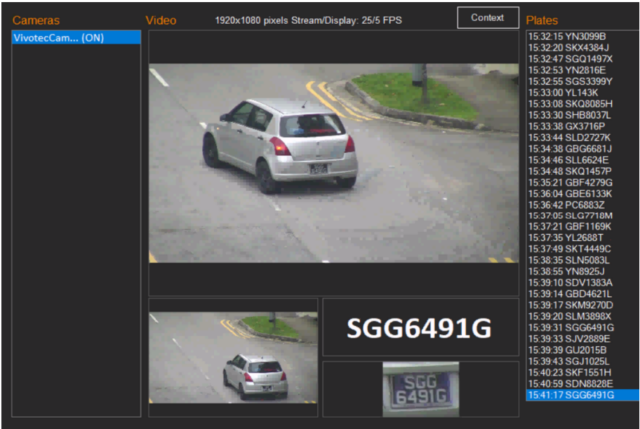Open the small context snapshot thumbnail
Screen dimensions: 640x429
[x=233, y=358]
